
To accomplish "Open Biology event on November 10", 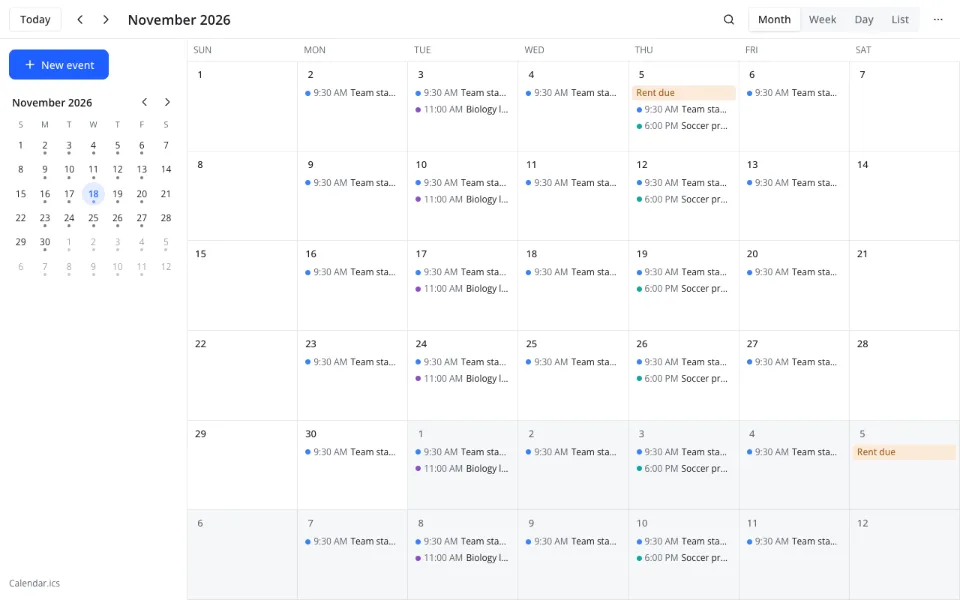I will coord(462,200).
